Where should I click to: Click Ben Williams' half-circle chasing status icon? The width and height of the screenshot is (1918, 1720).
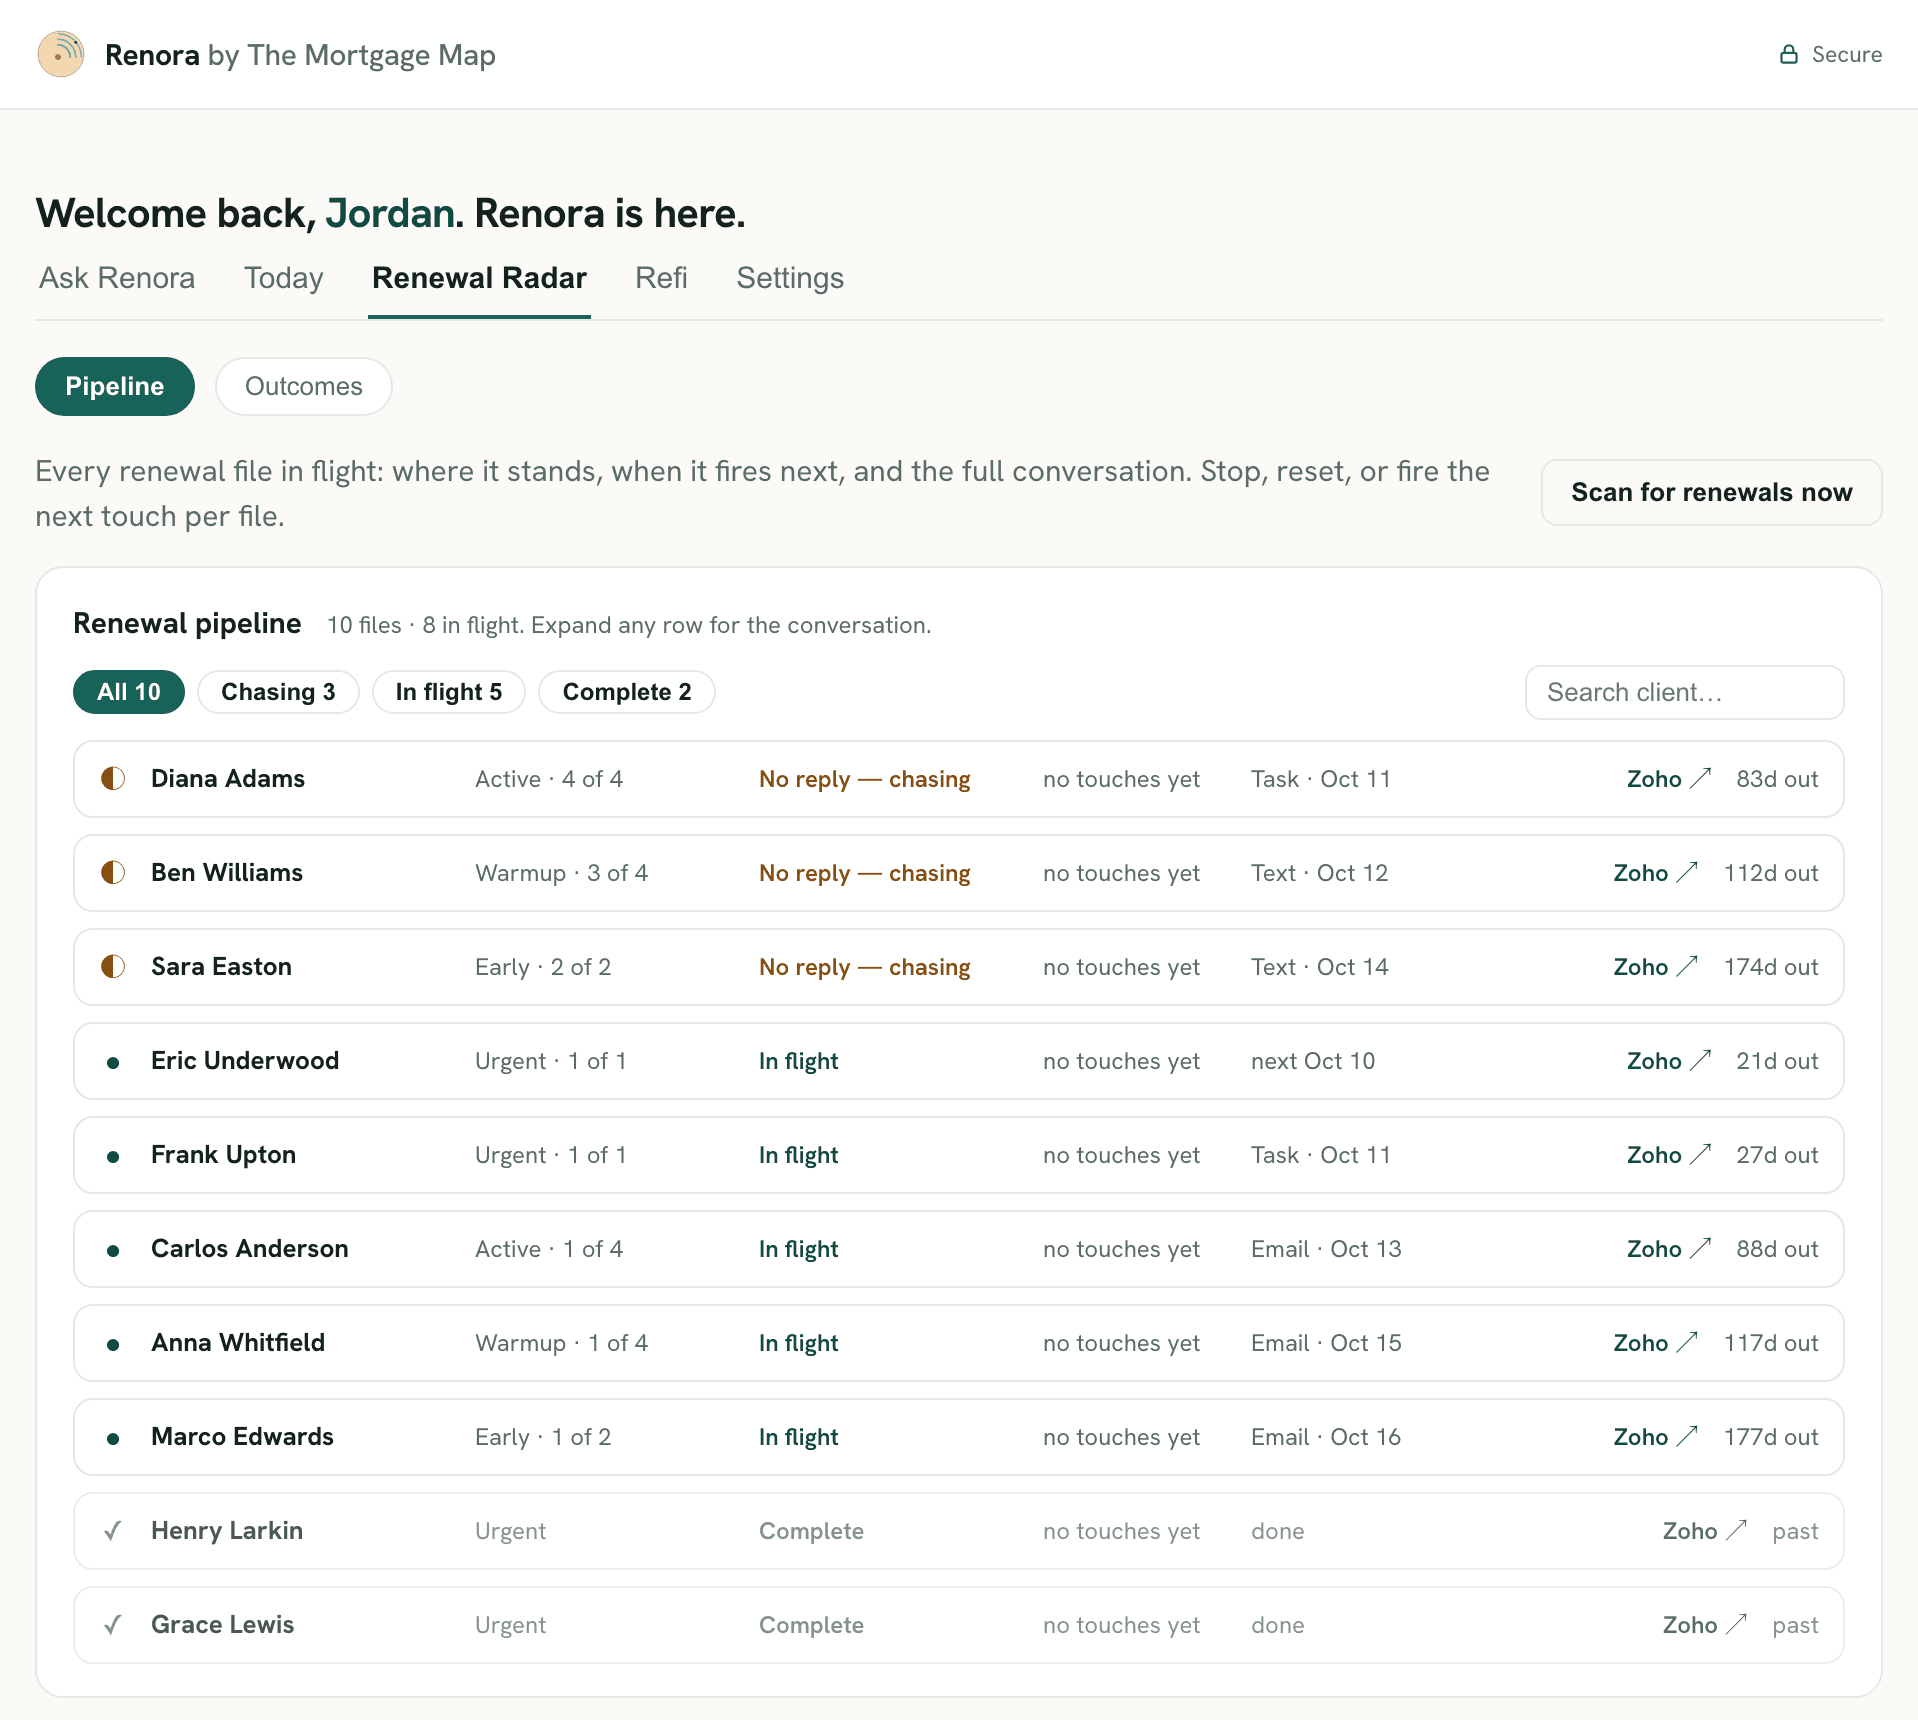113,872
